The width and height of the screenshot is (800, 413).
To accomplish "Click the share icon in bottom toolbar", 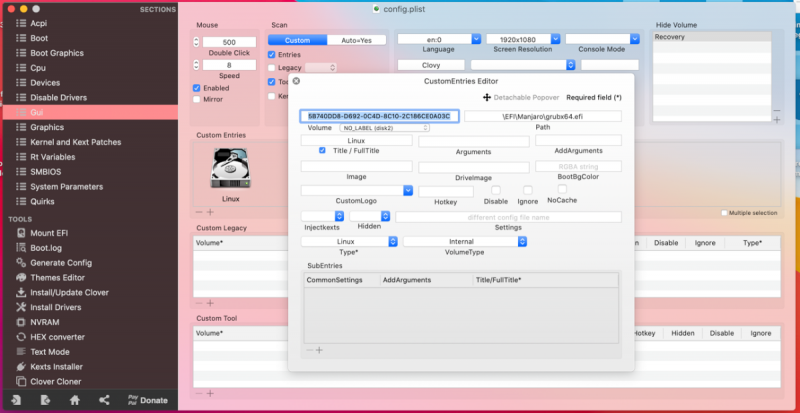I will point(104,400).
